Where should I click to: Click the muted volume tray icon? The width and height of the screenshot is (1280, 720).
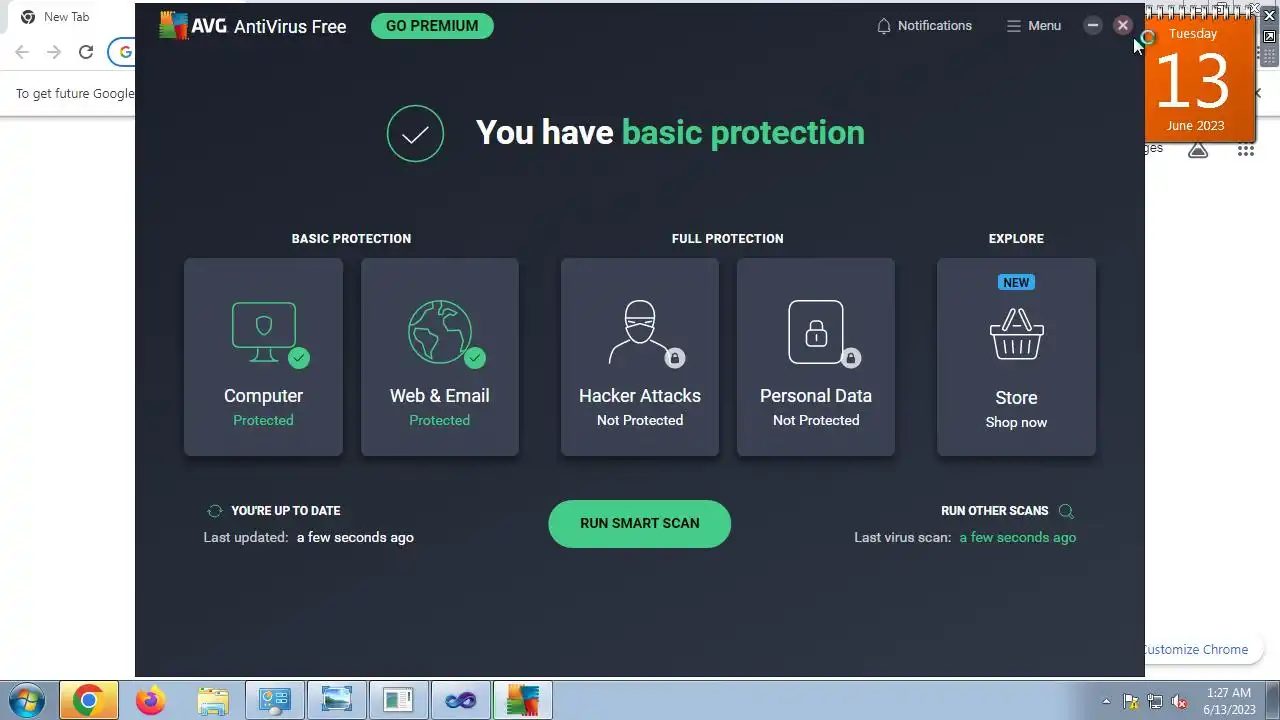tap(1180, 702)
